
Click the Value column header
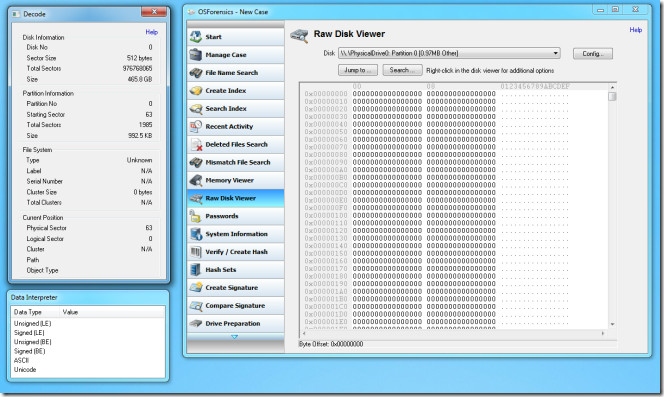pos(112,312)
